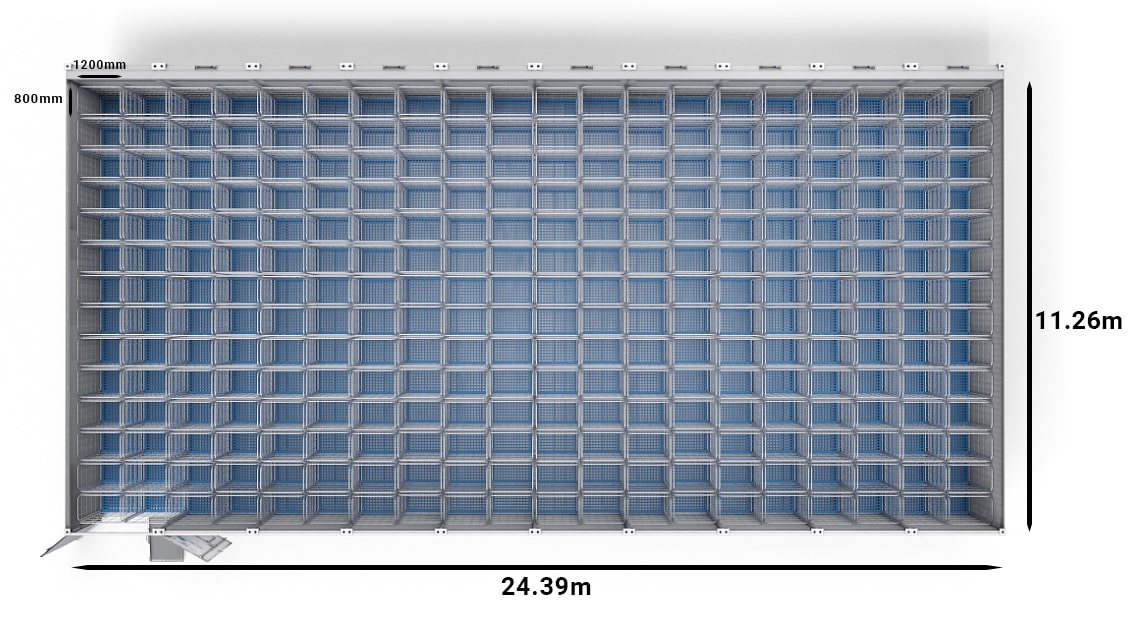Click the short arrow beneath the 1200mm label

click(x=98, y=75)
